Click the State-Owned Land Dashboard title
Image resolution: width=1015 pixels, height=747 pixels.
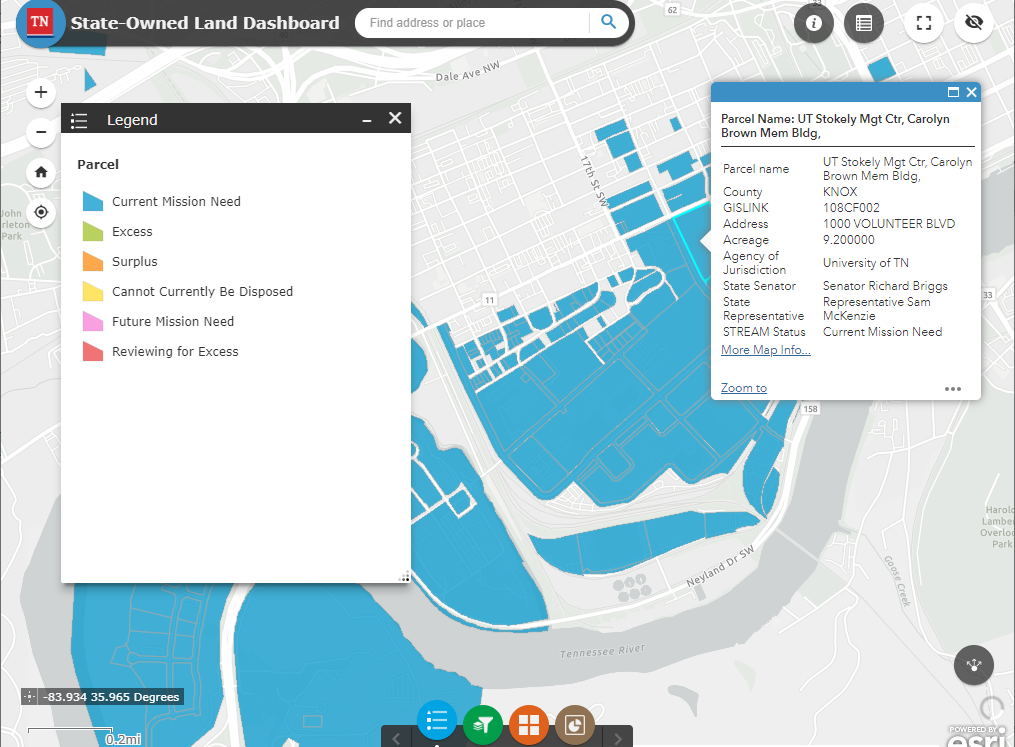[x=205, y=23]
